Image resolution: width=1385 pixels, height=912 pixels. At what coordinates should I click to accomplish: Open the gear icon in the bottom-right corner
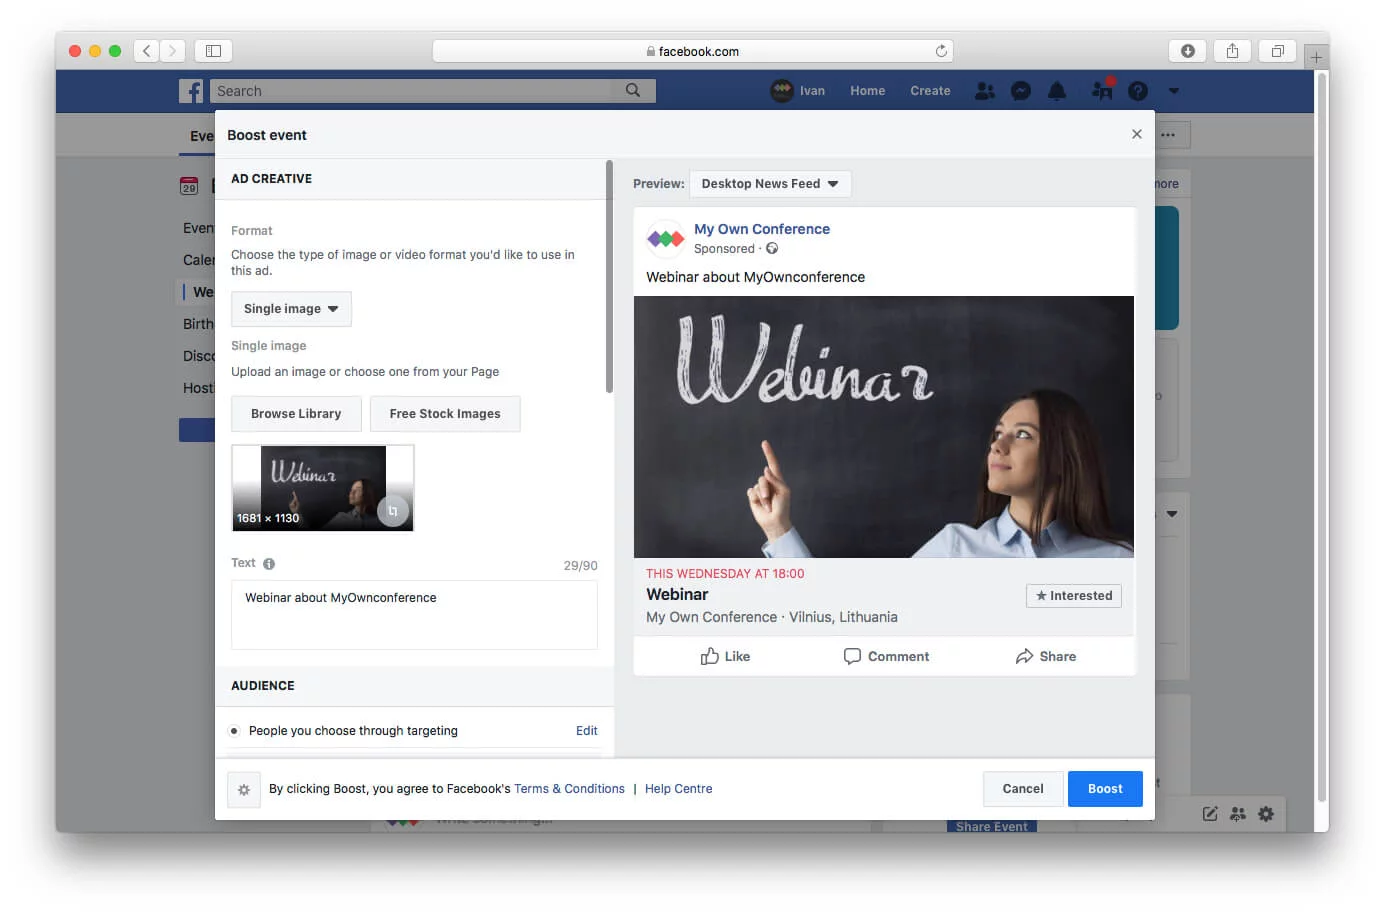click(1266, 814)
